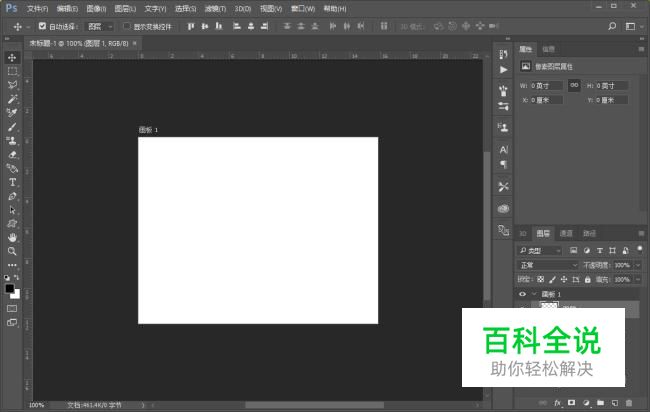Image resolution: width=650 pixels, height=412 pixels.
Task: Choose the Horizontal Type tool
Action: pyautogui.click(x=13, y=182)
